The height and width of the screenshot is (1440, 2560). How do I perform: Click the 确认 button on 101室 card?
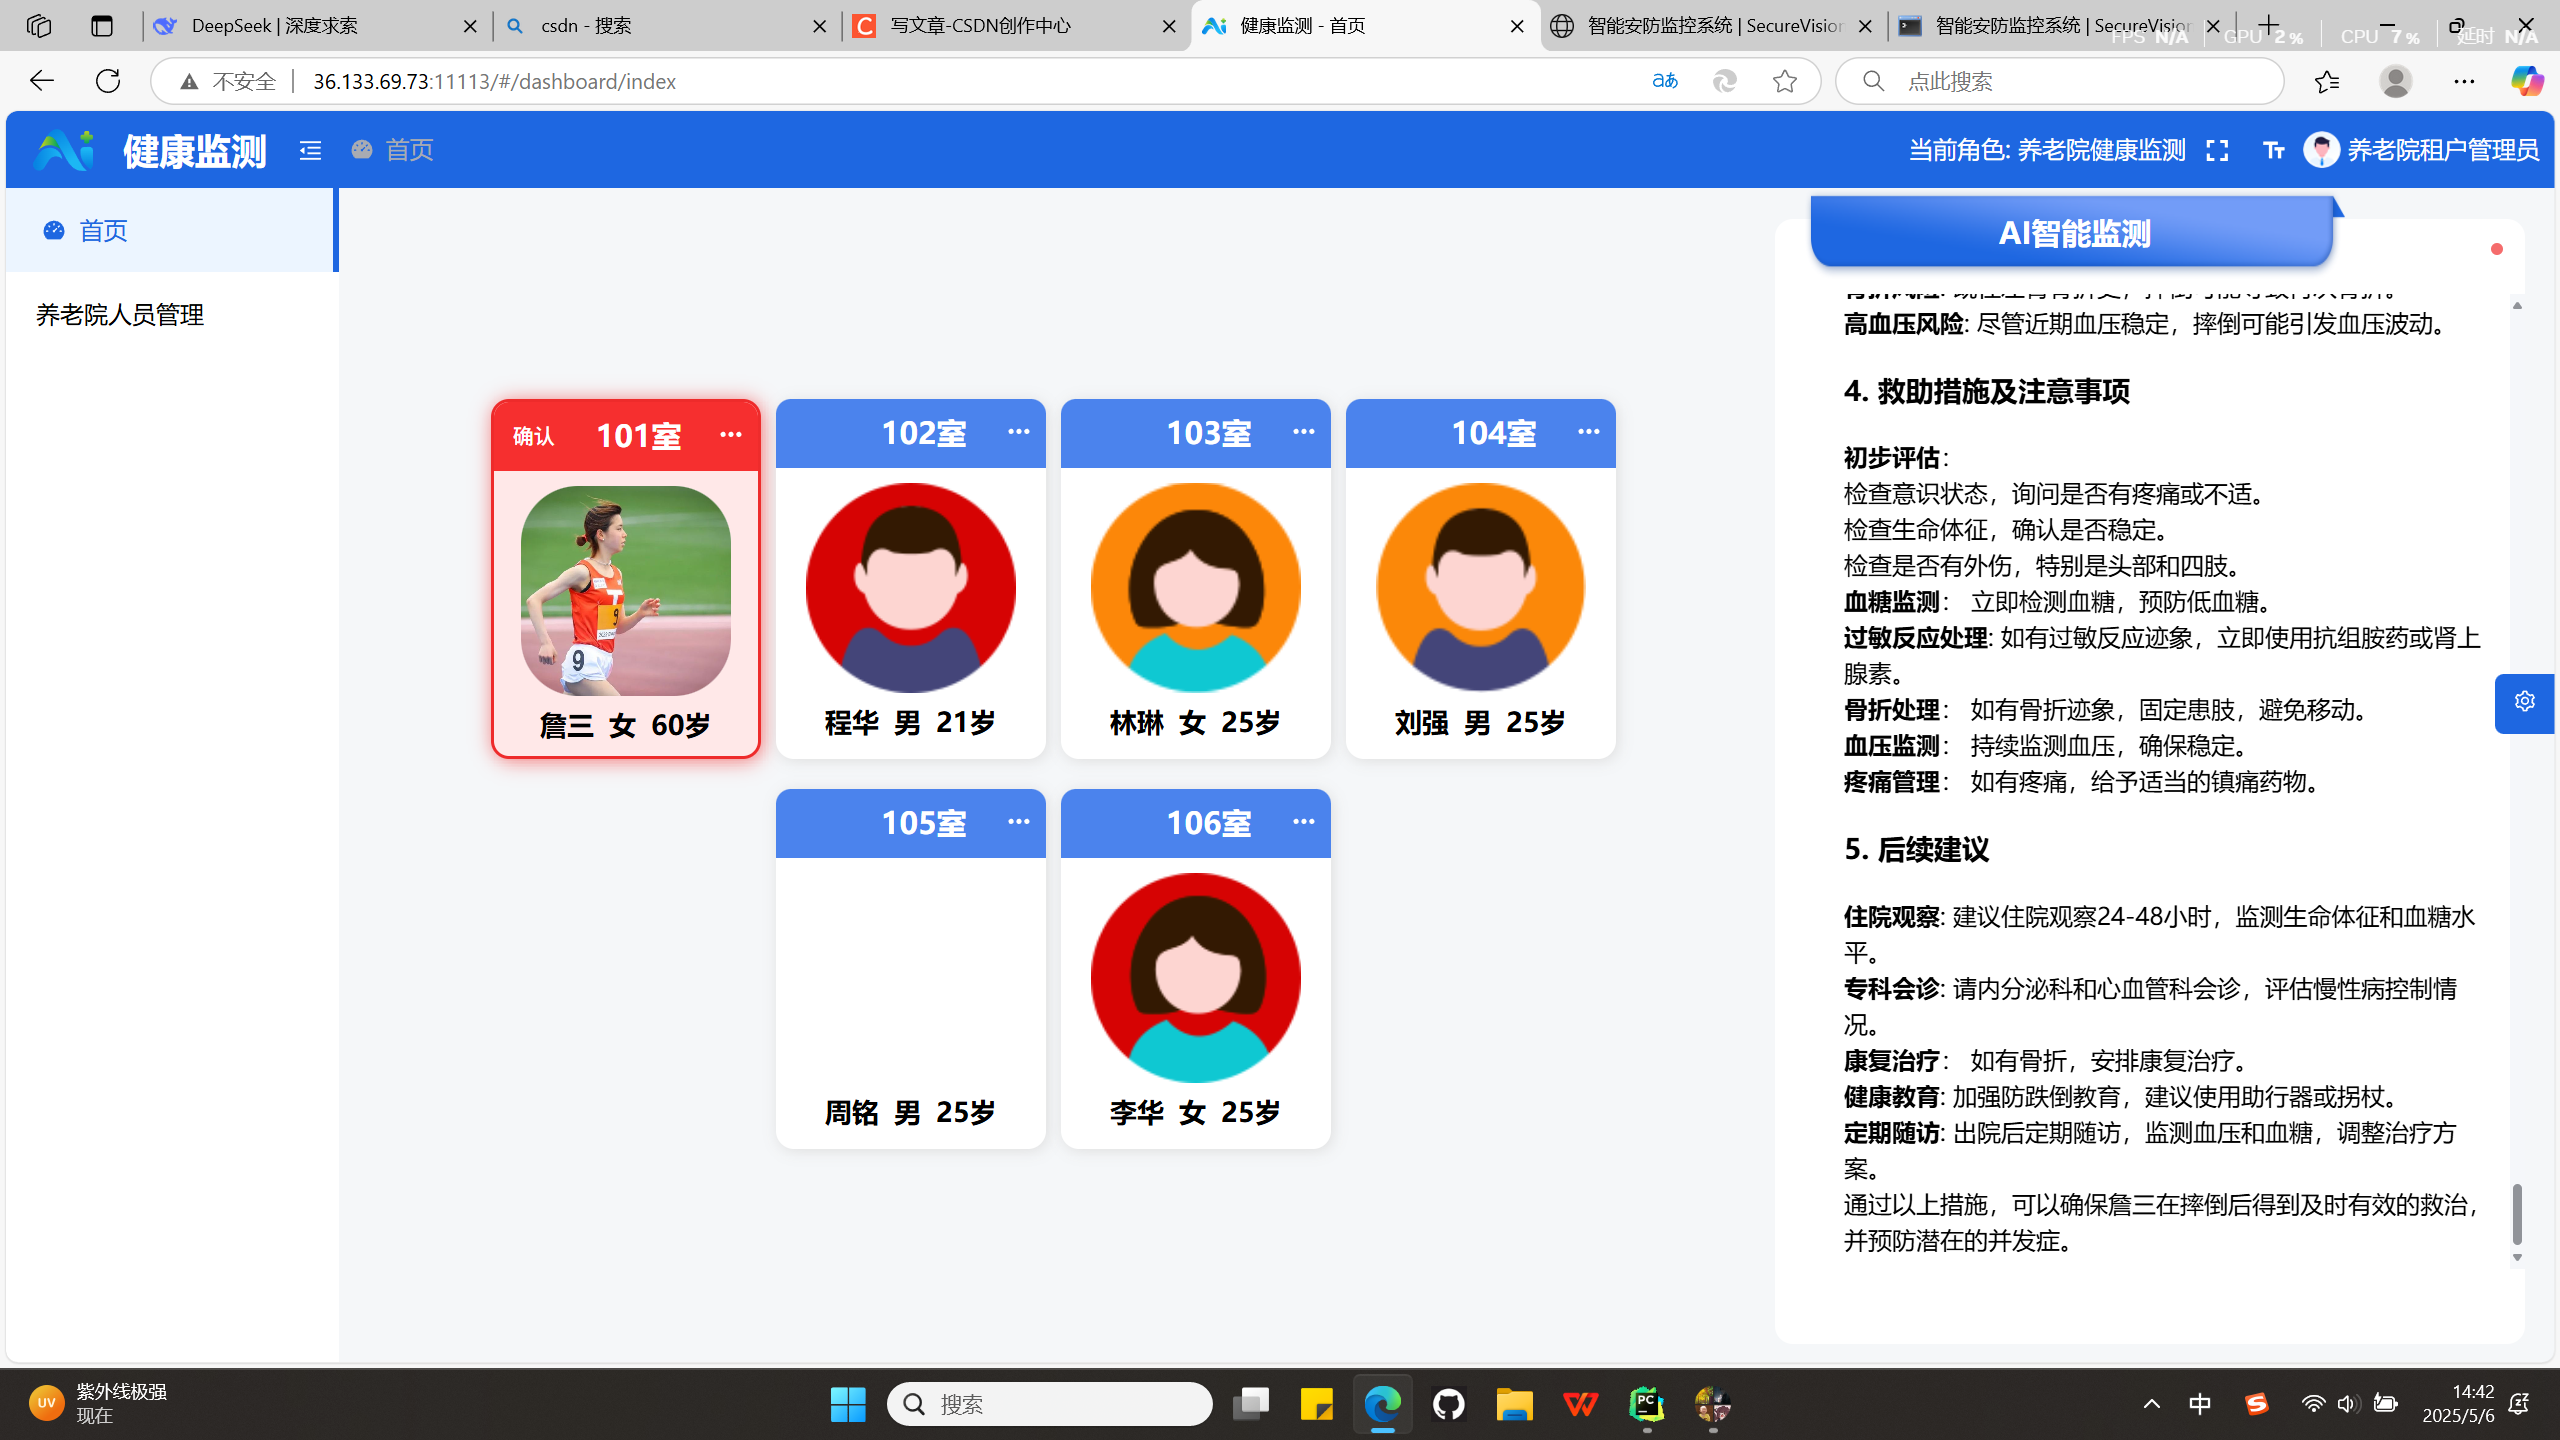(x=533, y=436)
